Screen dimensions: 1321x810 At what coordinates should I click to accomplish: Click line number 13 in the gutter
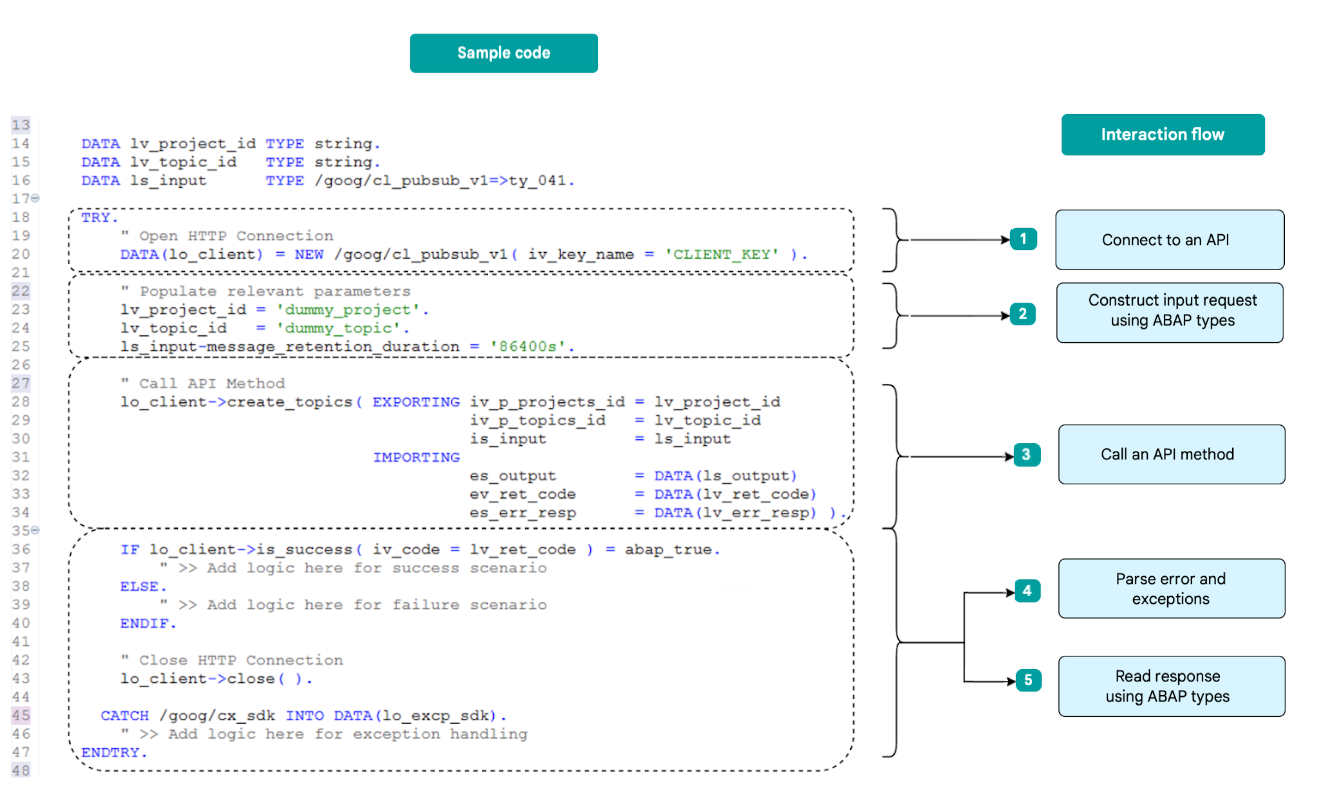point(21,125)
